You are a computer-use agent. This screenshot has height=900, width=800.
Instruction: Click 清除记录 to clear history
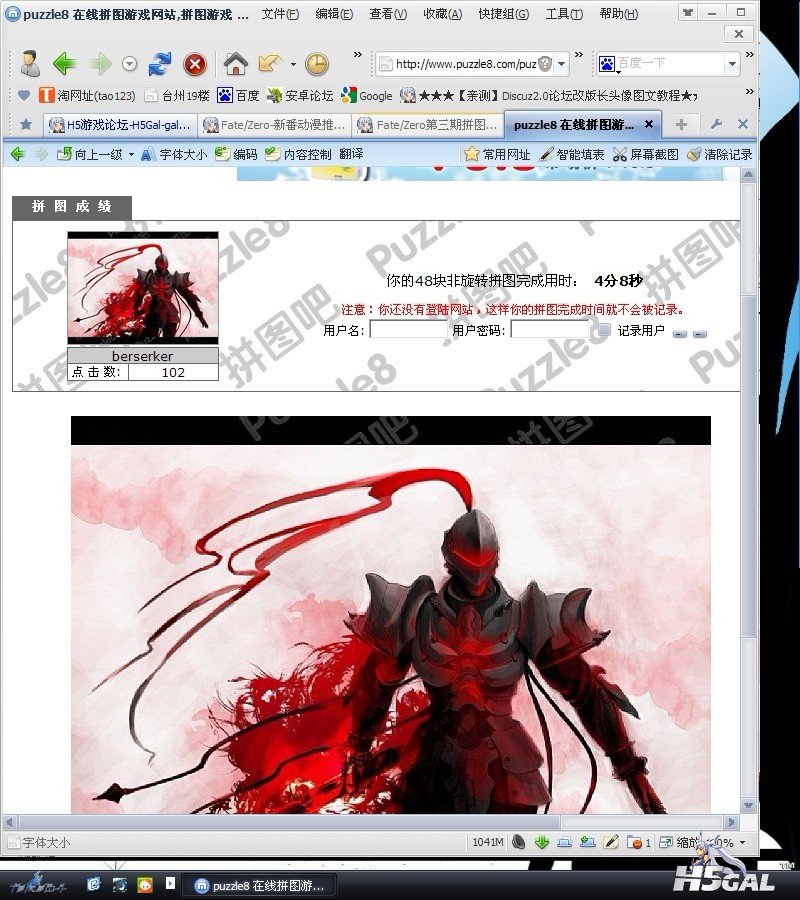(x=719, y=155)
